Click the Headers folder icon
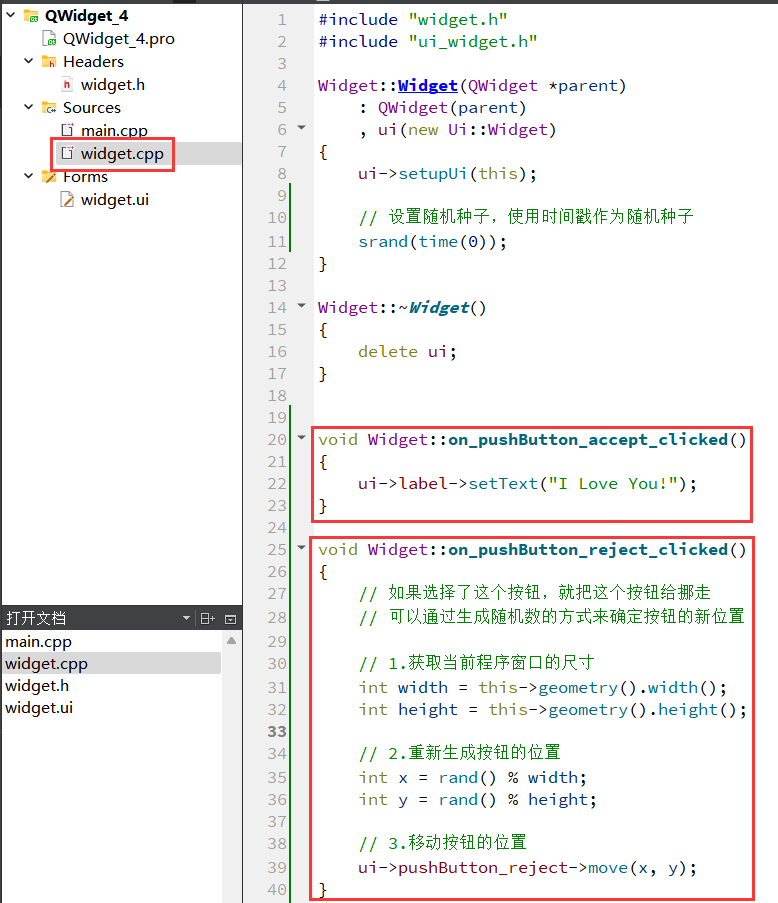 click(x=49, y=62)
